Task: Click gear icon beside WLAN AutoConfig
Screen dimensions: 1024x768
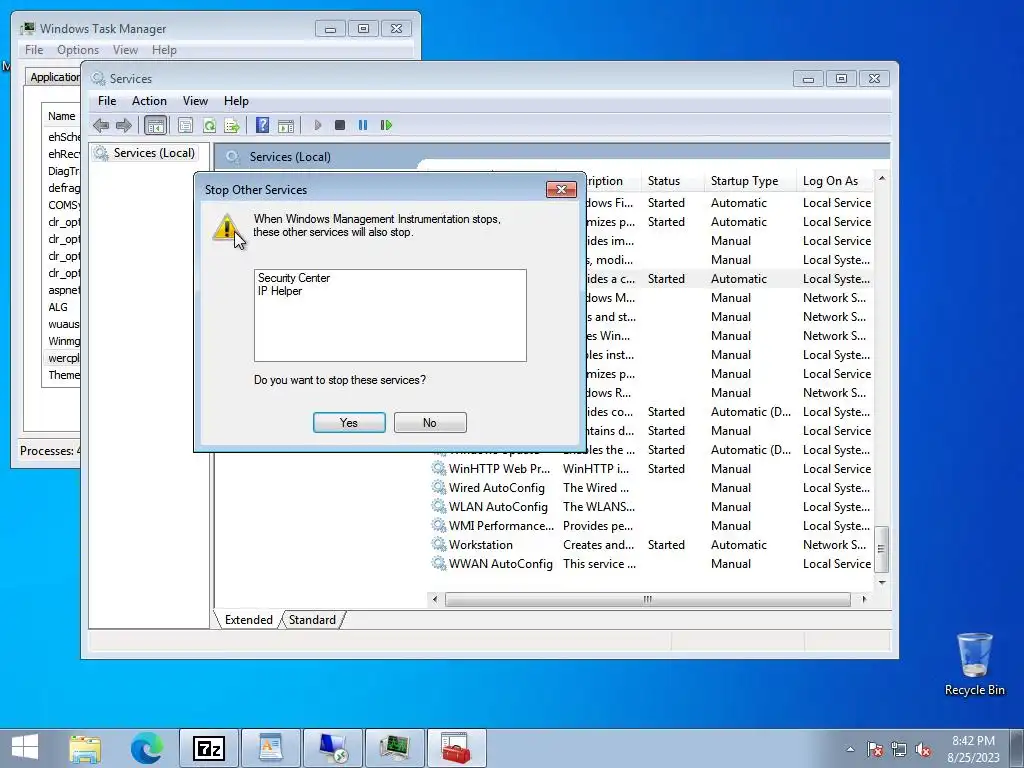Action: 438,506
